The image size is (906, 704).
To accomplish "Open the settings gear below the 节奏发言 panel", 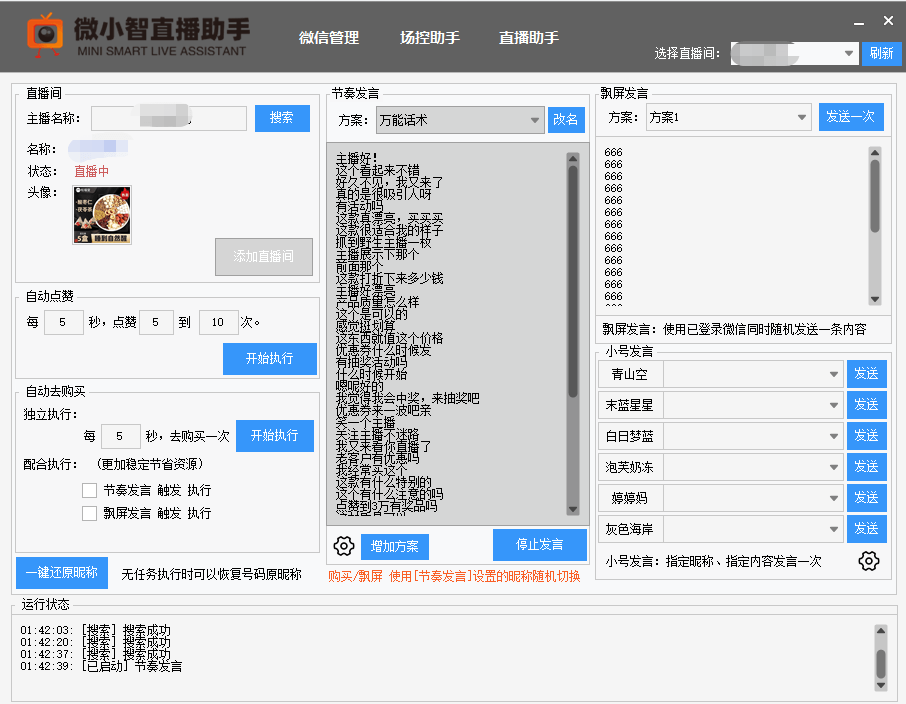I will point(344,546).
